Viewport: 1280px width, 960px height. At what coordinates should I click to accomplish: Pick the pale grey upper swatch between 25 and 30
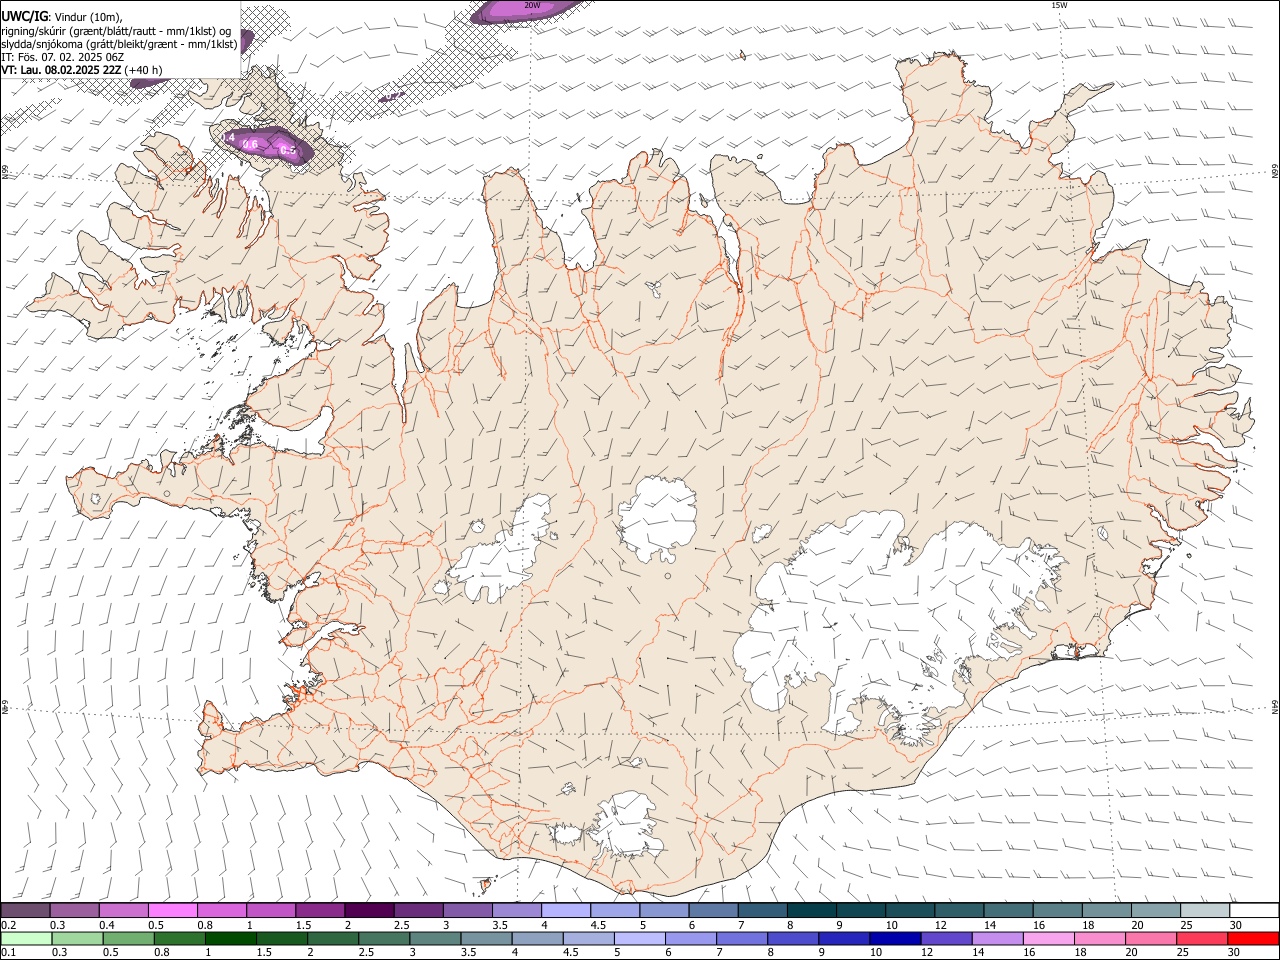(x=1205, y=910)
